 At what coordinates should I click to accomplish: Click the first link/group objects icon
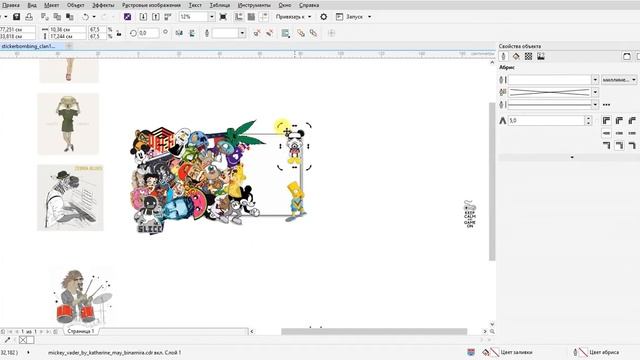[301, 33]
